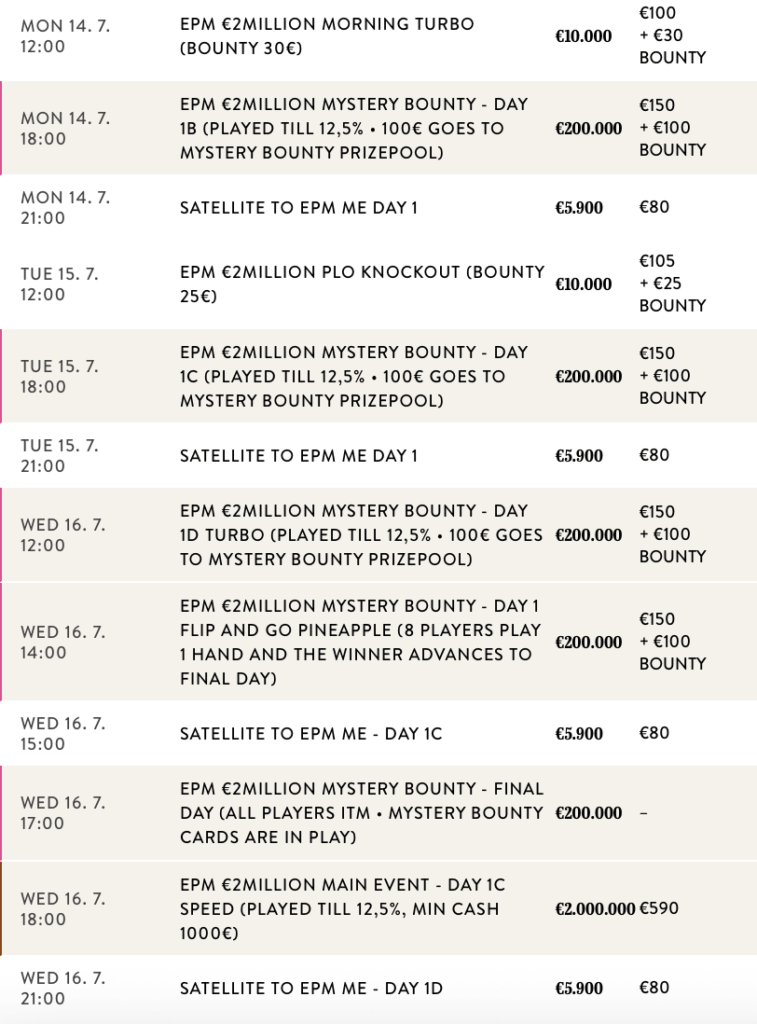Image resolution: width=757 pixels, height=1024 pixels.
Task: Click Monday 21:00 Satellite to EPM ME
Action: pos(298,208)
